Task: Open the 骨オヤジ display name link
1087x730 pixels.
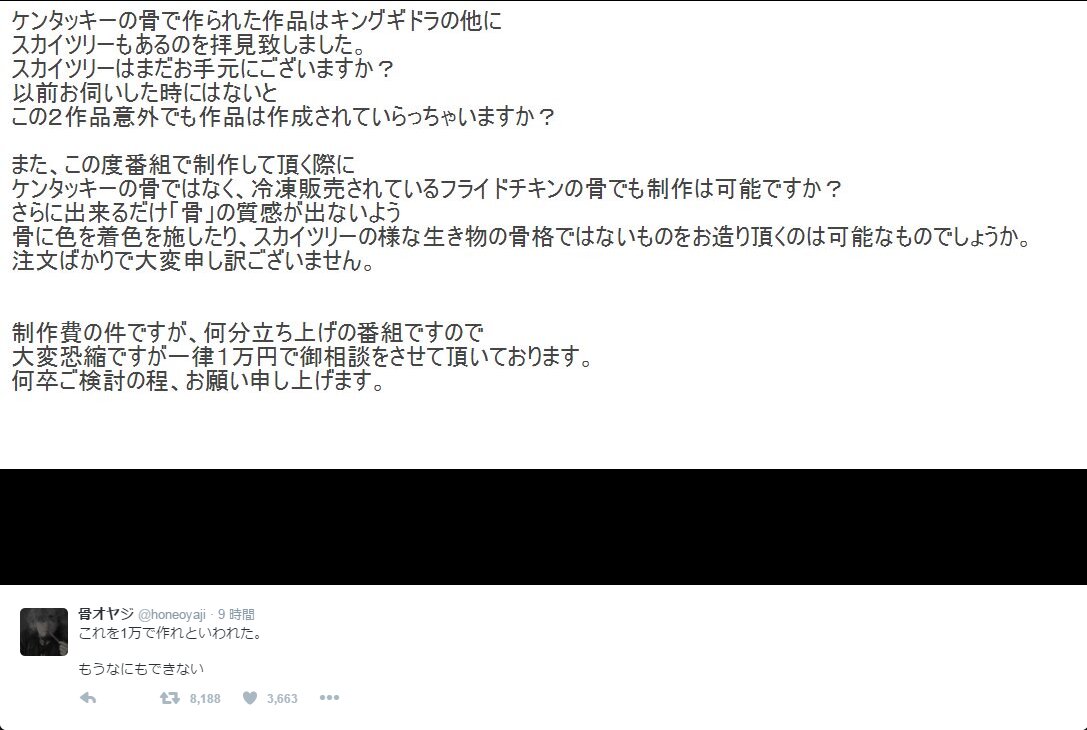Action: coord(105,614)
